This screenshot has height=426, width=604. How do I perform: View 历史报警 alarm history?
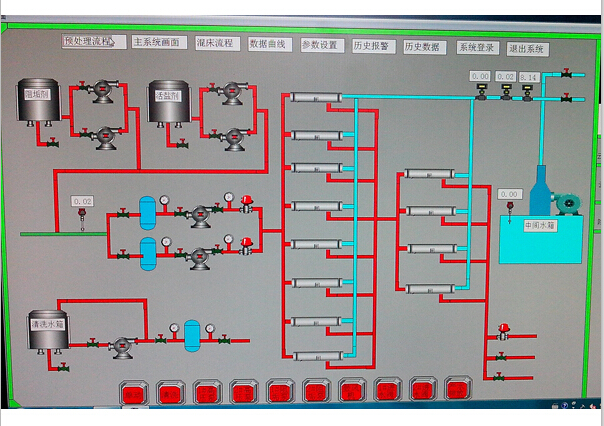click(x=373, y=46)
